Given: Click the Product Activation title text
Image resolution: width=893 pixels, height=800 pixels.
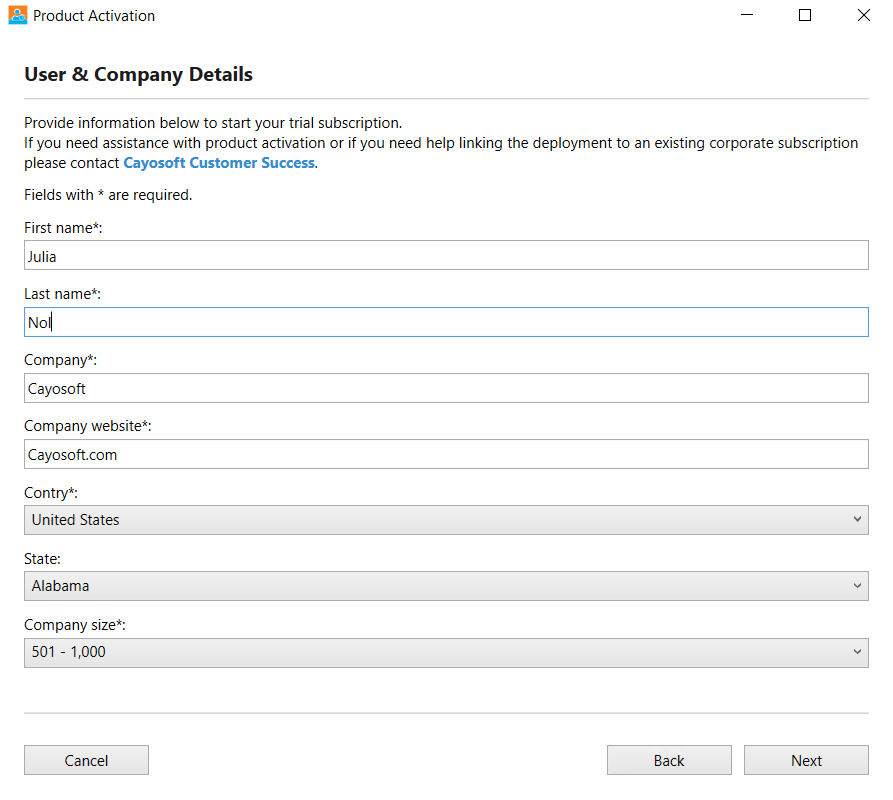Looking at the screenshot, I should pos(94,16).
